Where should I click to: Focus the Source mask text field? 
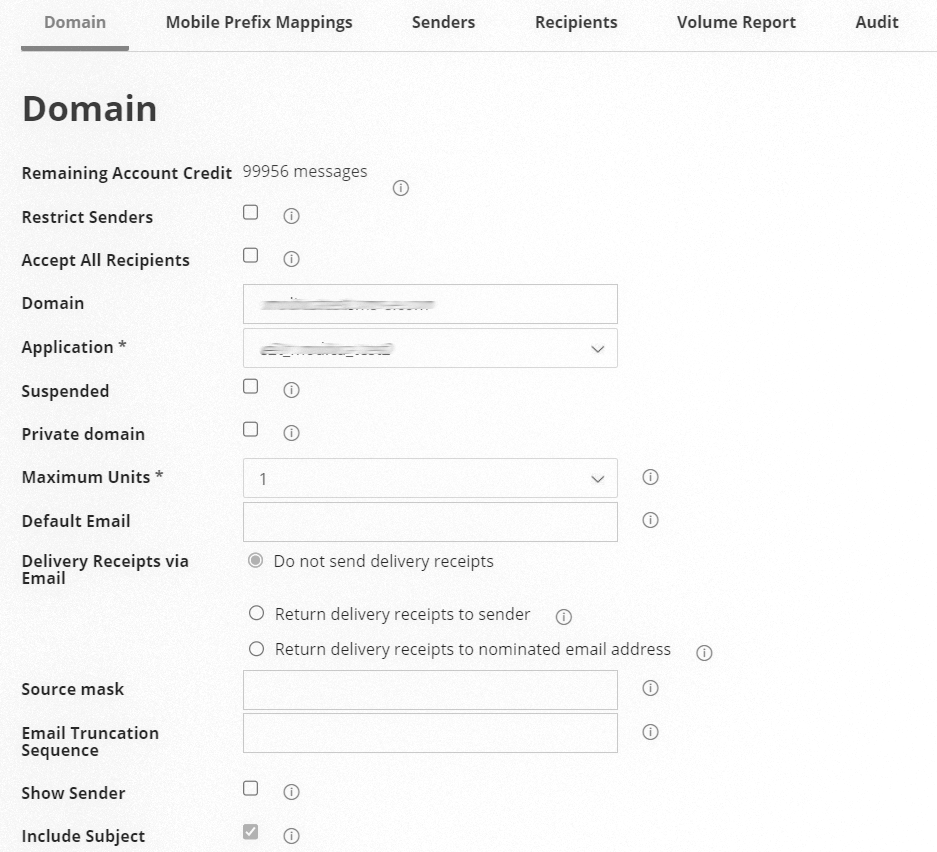click(430, 689)
